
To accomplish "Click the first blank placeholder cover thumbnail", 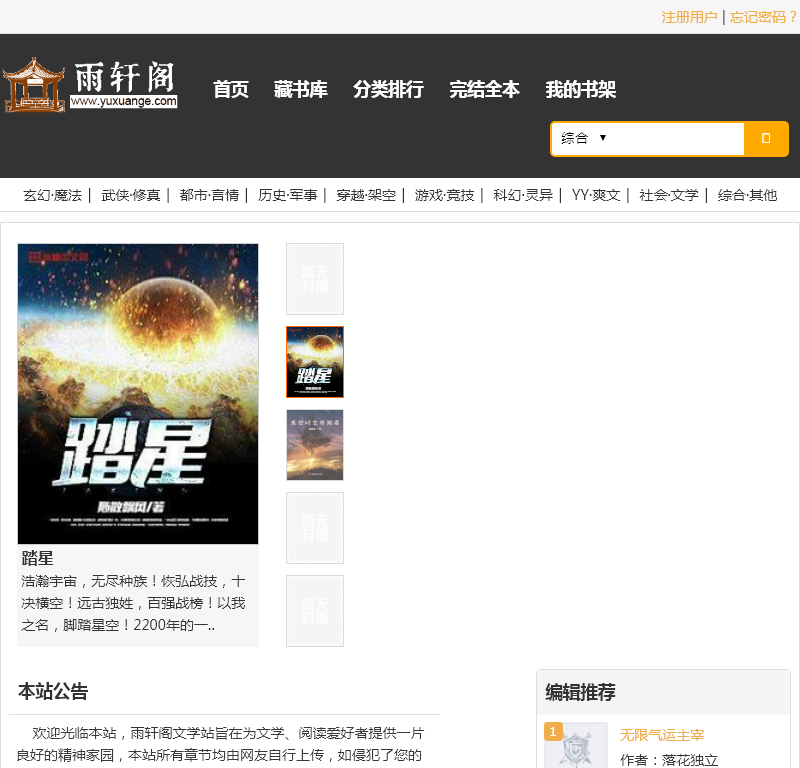I will point(315,279).
